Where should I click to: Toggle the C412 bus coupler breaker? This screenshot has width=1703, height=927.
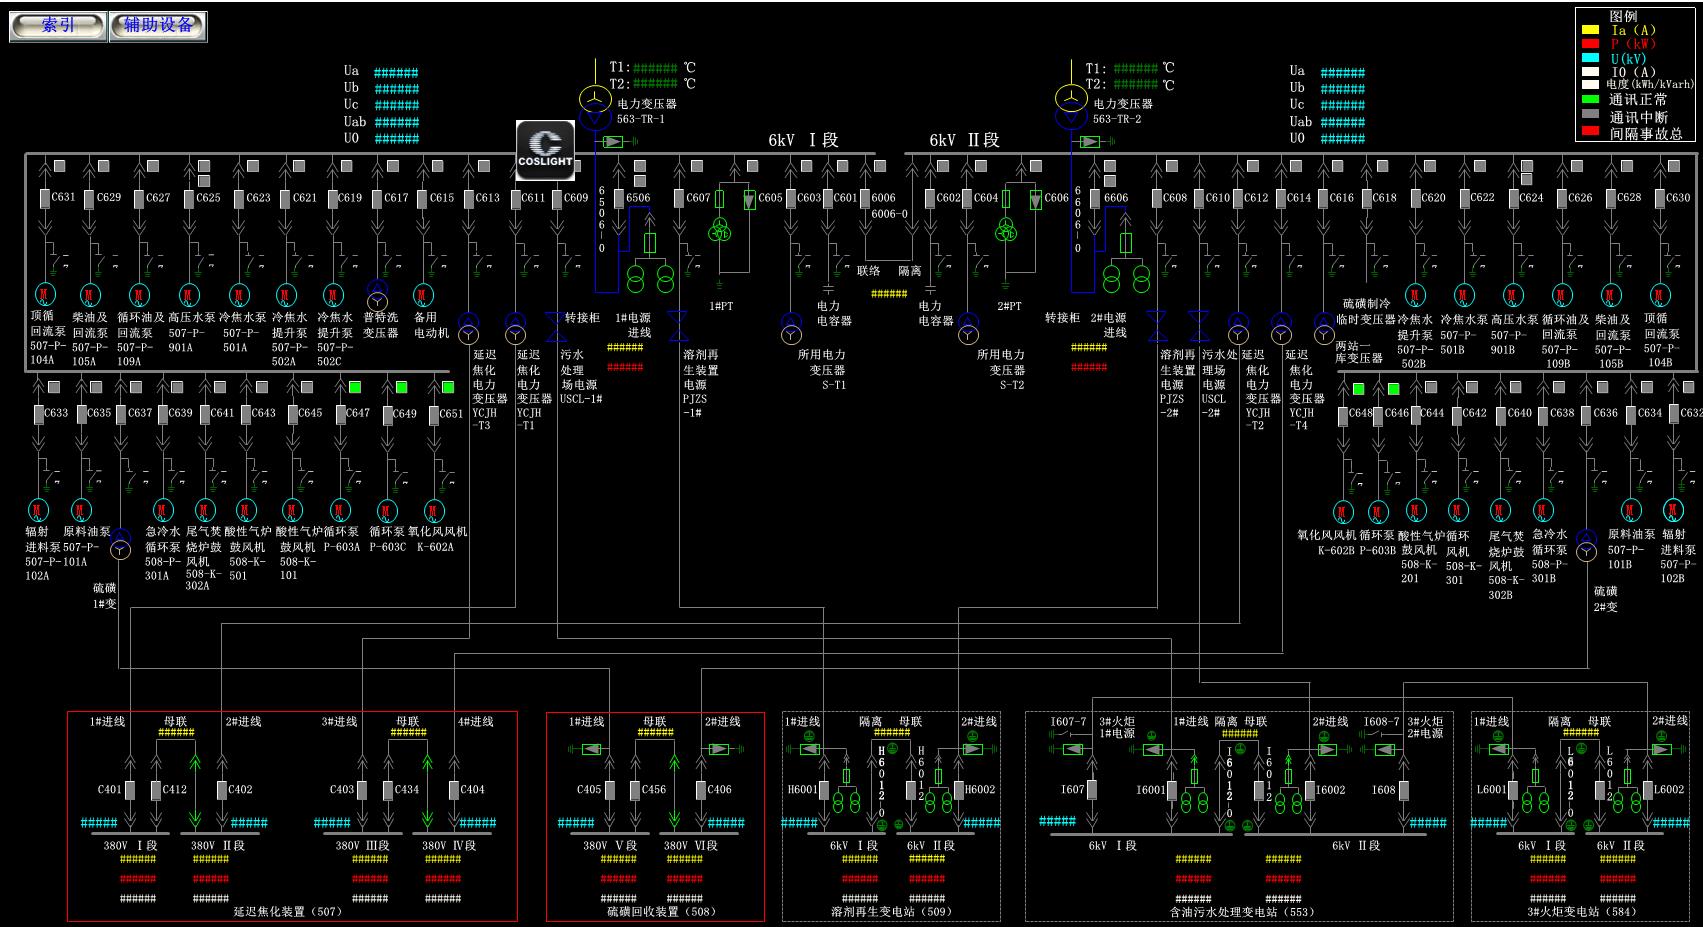[155, 790]
